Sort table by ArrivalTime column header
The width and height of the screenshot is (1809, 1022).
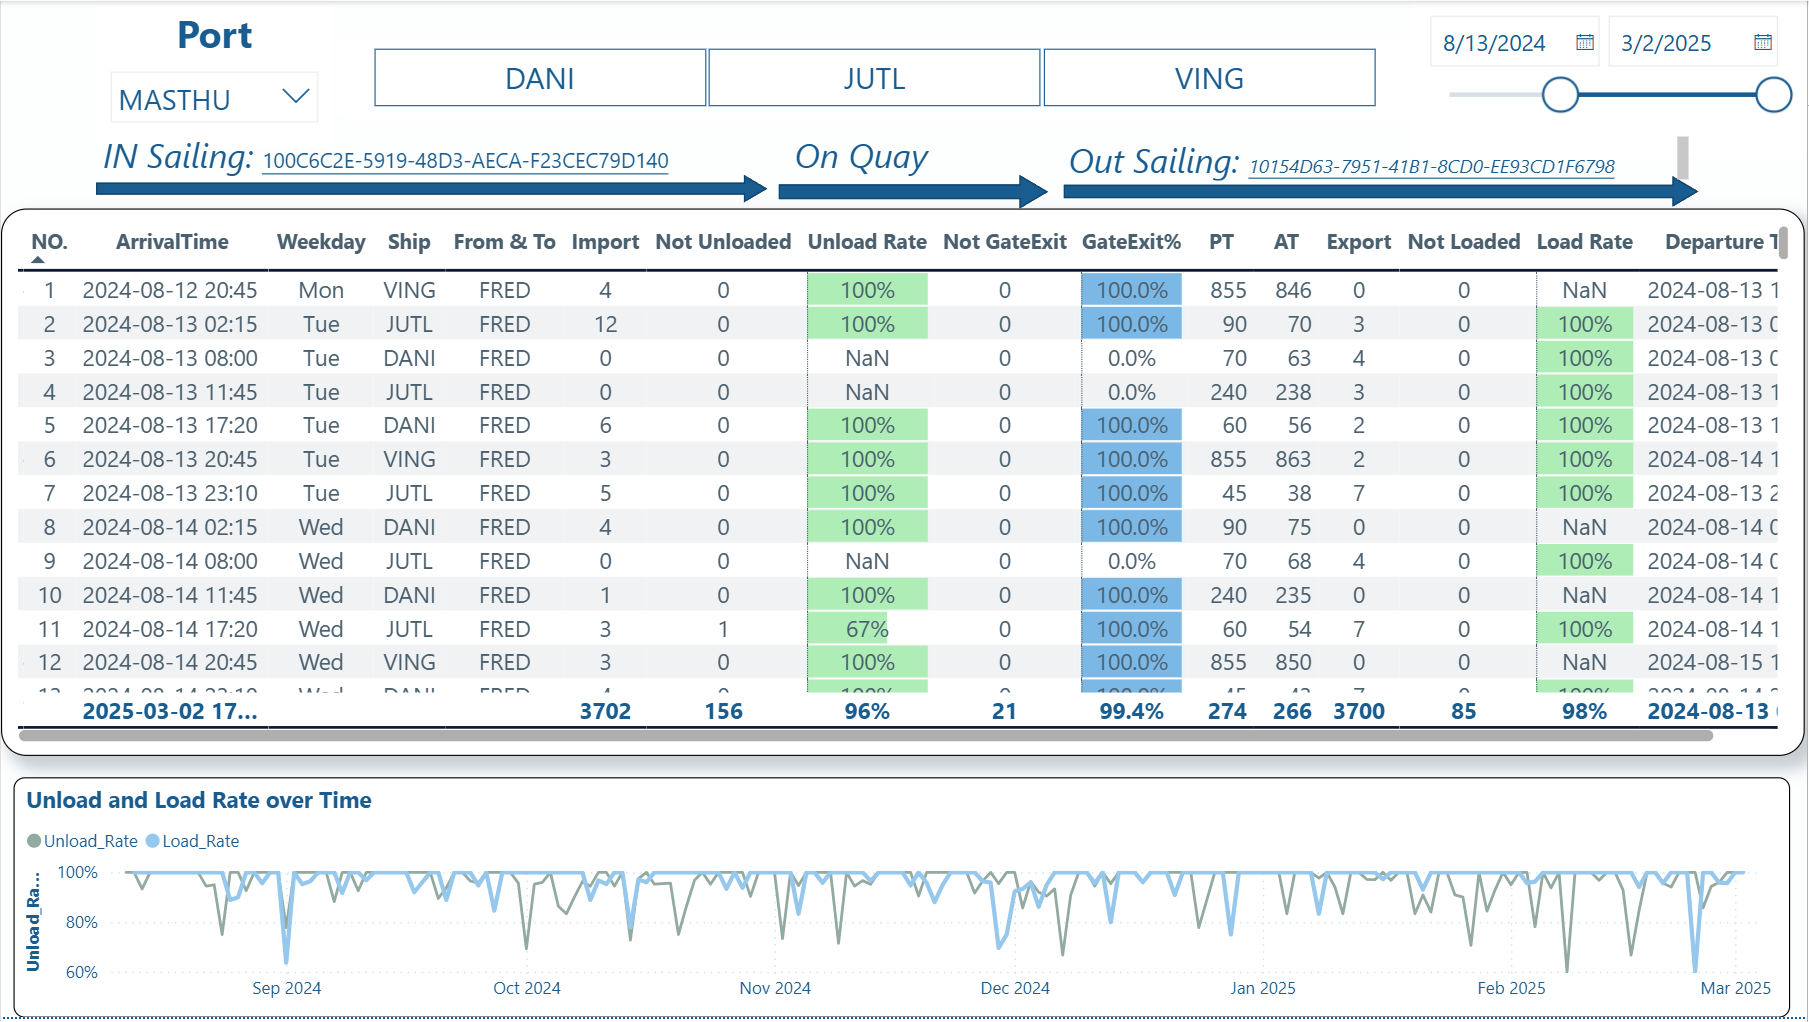172,242
